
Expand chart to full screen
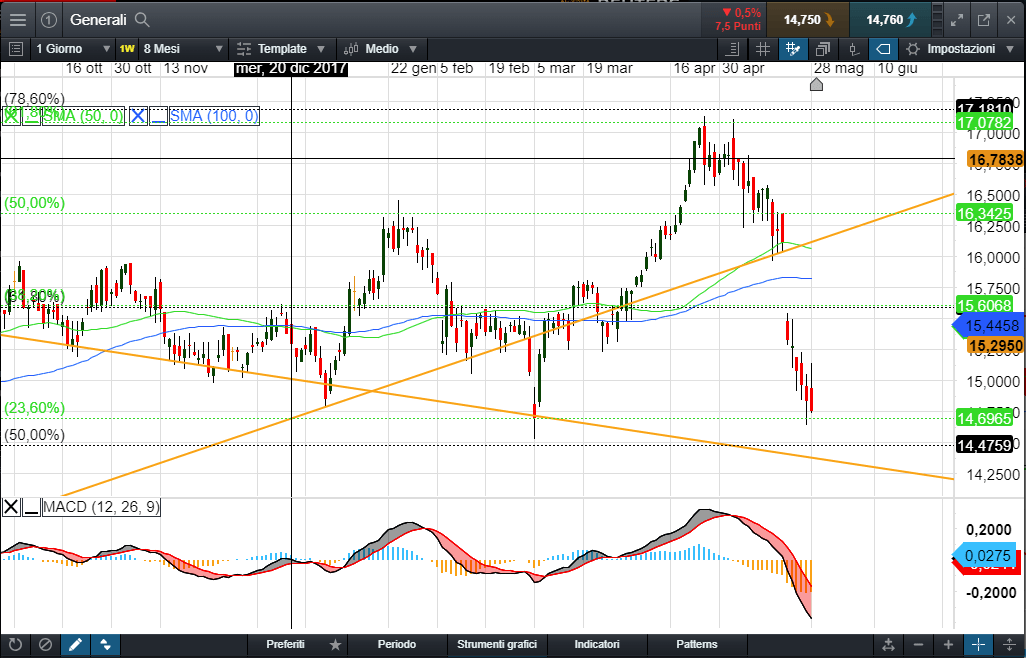(957, 20)
